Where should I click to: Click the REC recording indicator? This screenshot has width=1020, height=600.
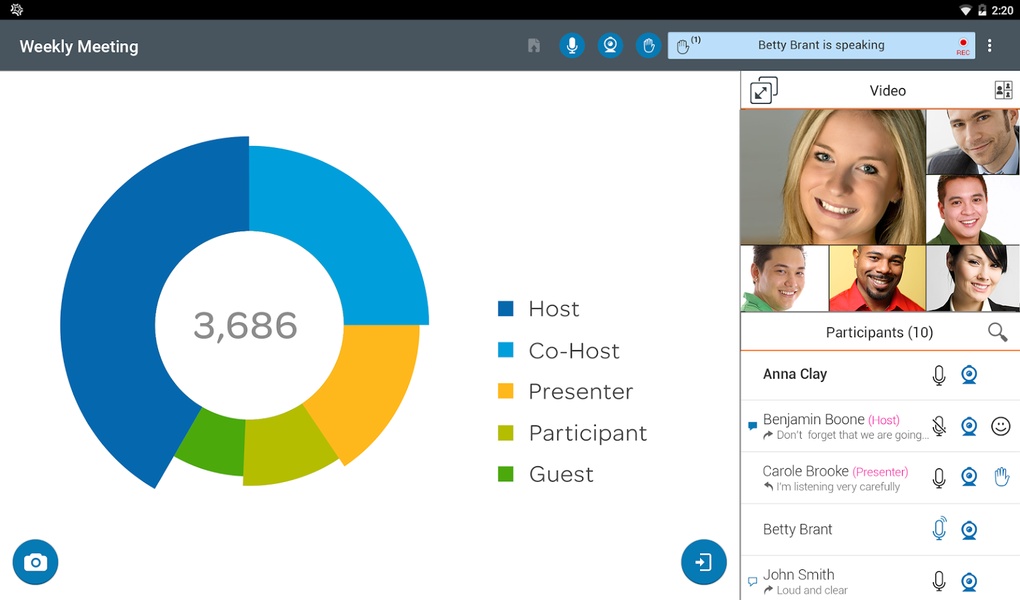point(963,46)
